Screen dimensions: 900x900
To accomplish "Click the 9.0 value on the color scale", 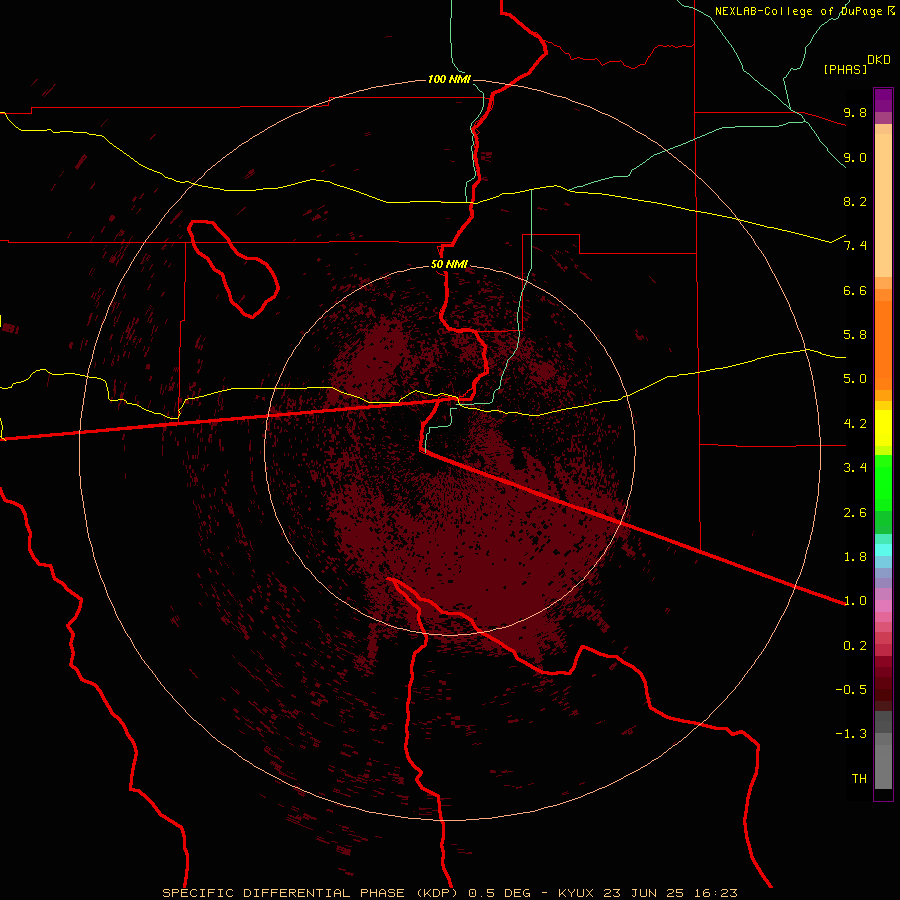I will point(855,157).
